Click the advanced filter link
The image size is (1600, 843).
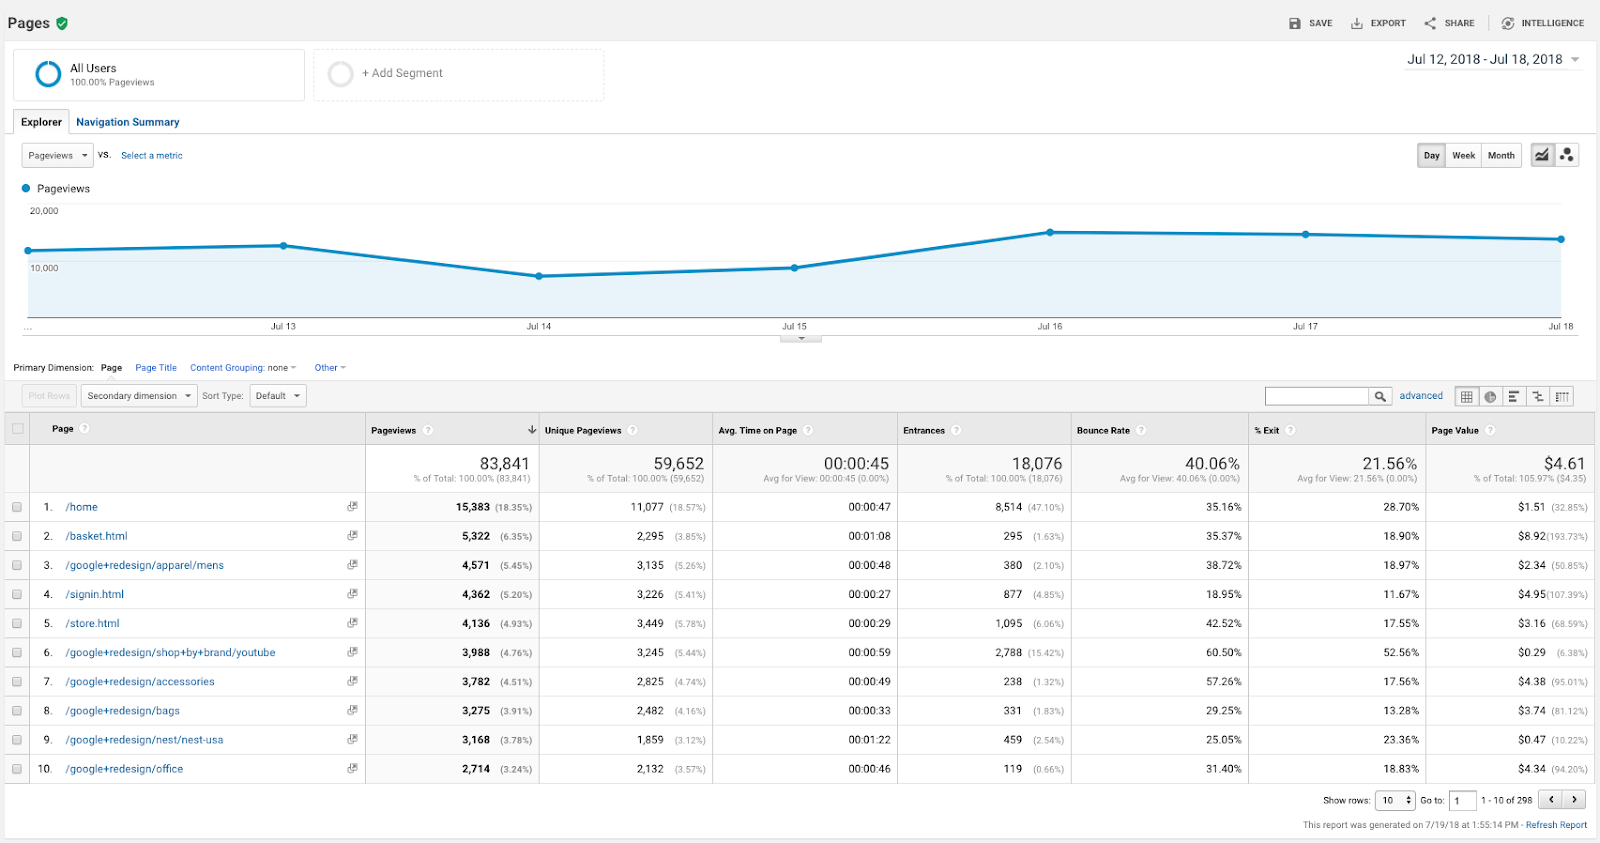(1420, 396)
